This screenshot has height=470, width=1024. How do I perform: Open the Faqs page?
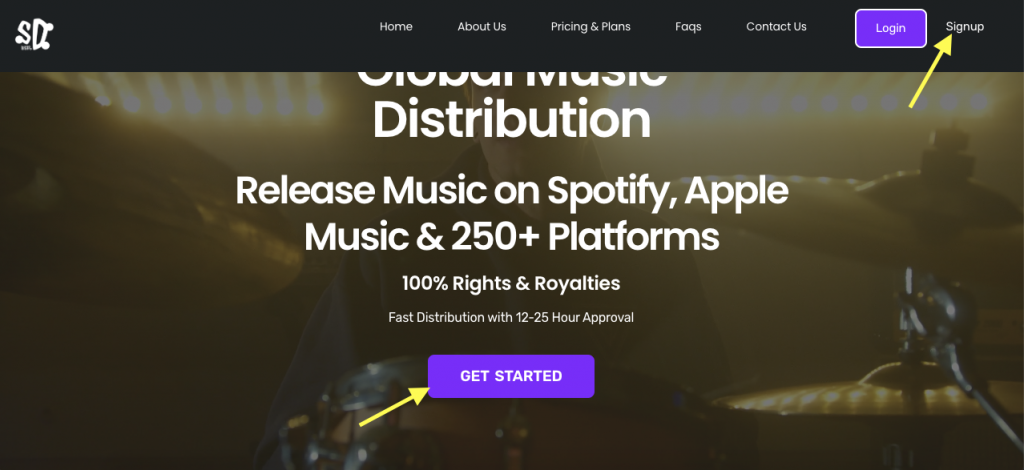(688, 27)
